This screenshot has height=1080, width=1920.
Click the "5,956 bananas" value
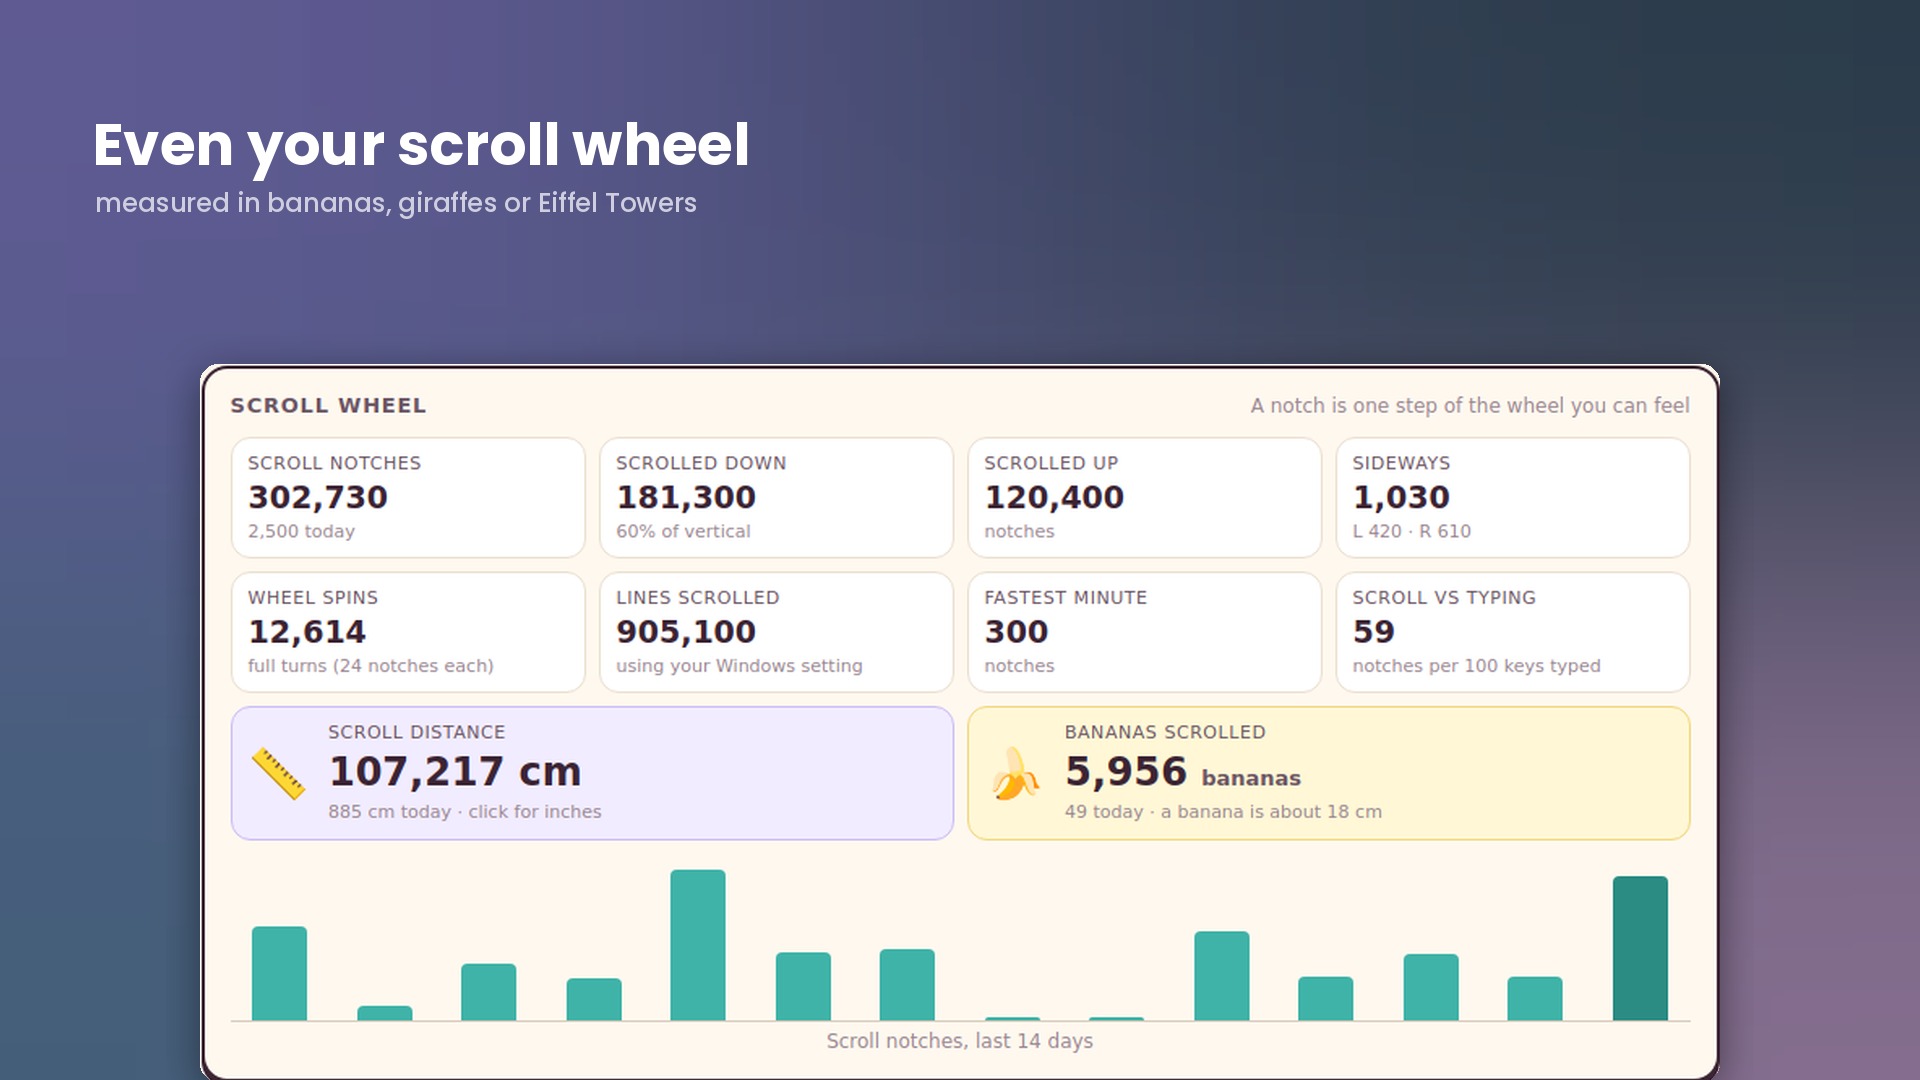(x=1183, y=771)
